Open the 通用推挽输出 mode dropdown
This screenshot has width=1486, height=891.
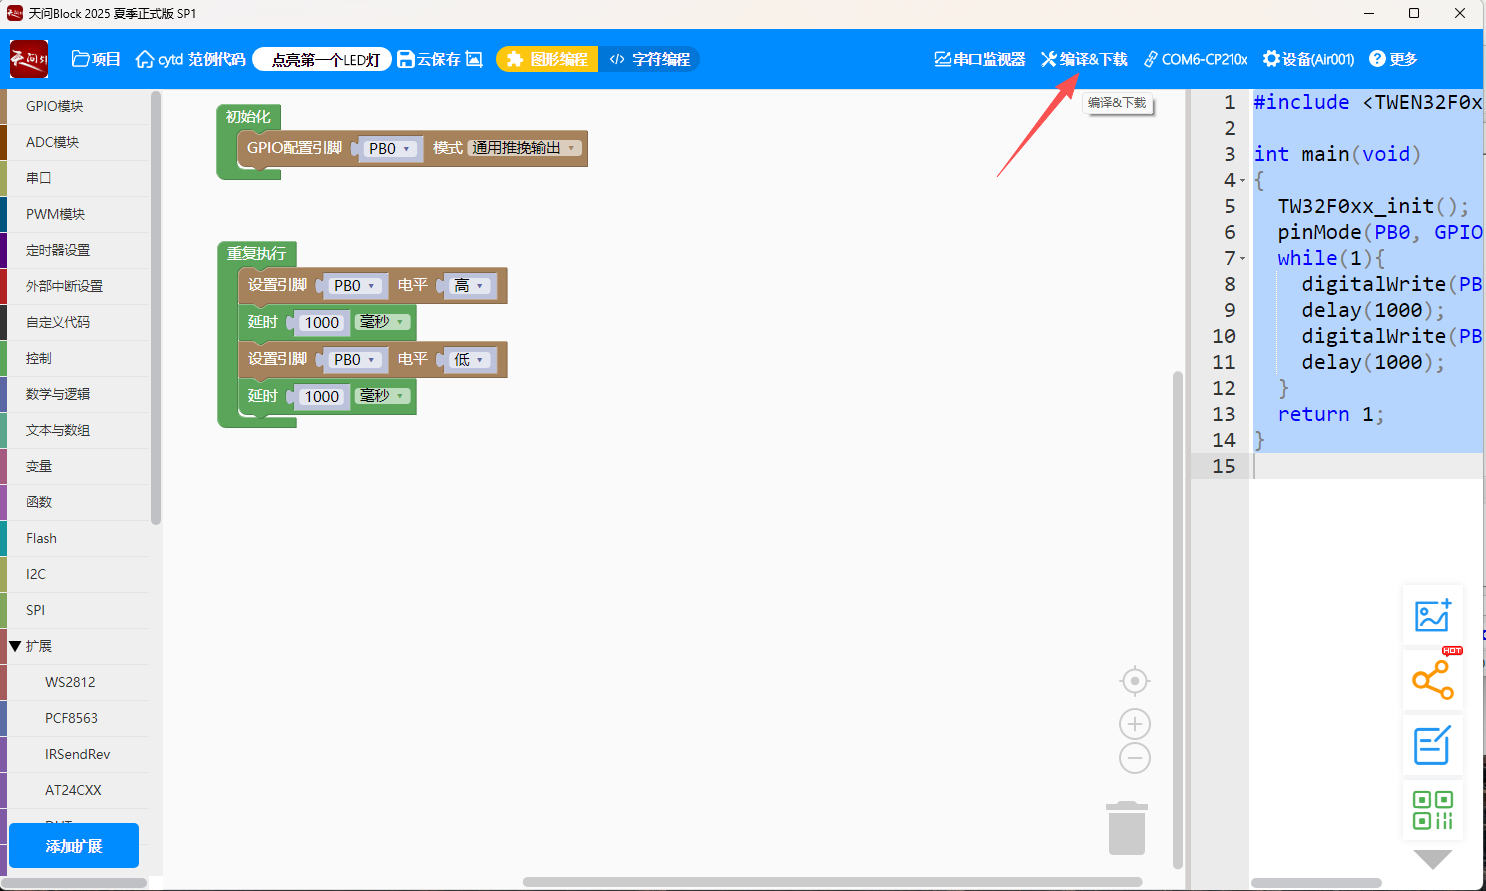(x=525, y=148)
